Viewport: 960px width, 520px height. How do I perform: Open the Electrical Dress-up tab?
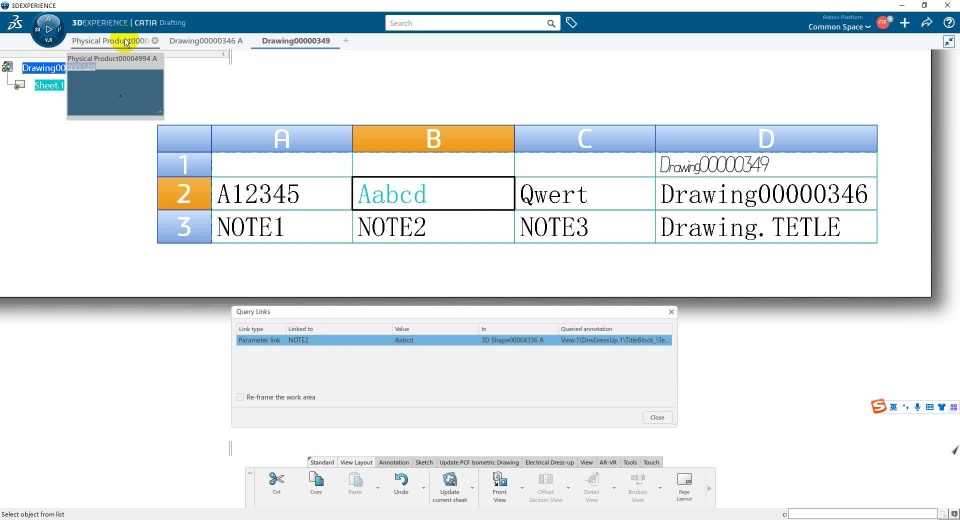coord(550,462)
